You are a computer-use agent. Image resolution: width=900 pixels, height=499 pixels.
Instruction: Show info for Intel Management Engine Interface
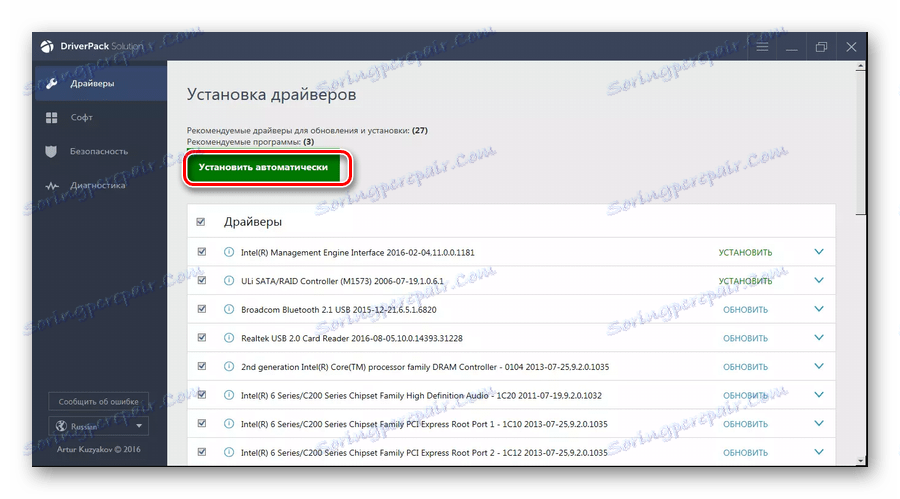(x=229, y=252)
